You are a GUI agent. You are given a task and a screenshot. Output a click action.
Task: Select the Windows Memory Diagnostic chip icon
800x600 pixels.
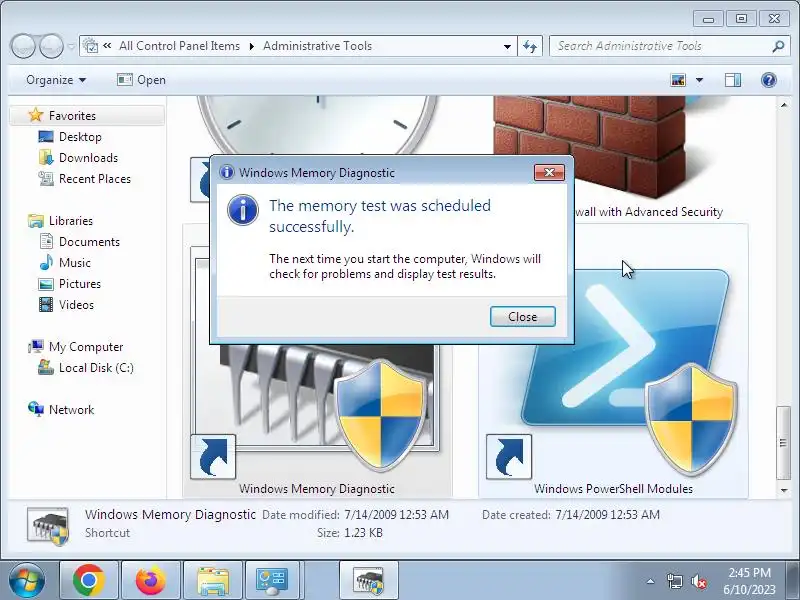[x=316, y=398]
